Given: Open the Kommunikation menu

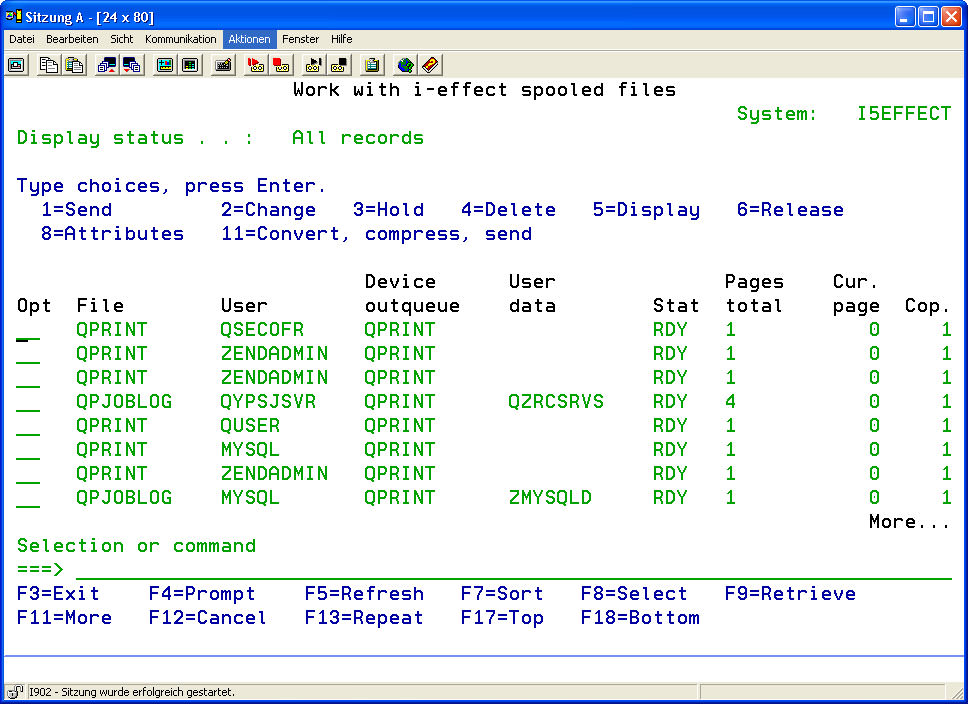Looking at the screenshot, I should 180,39.
